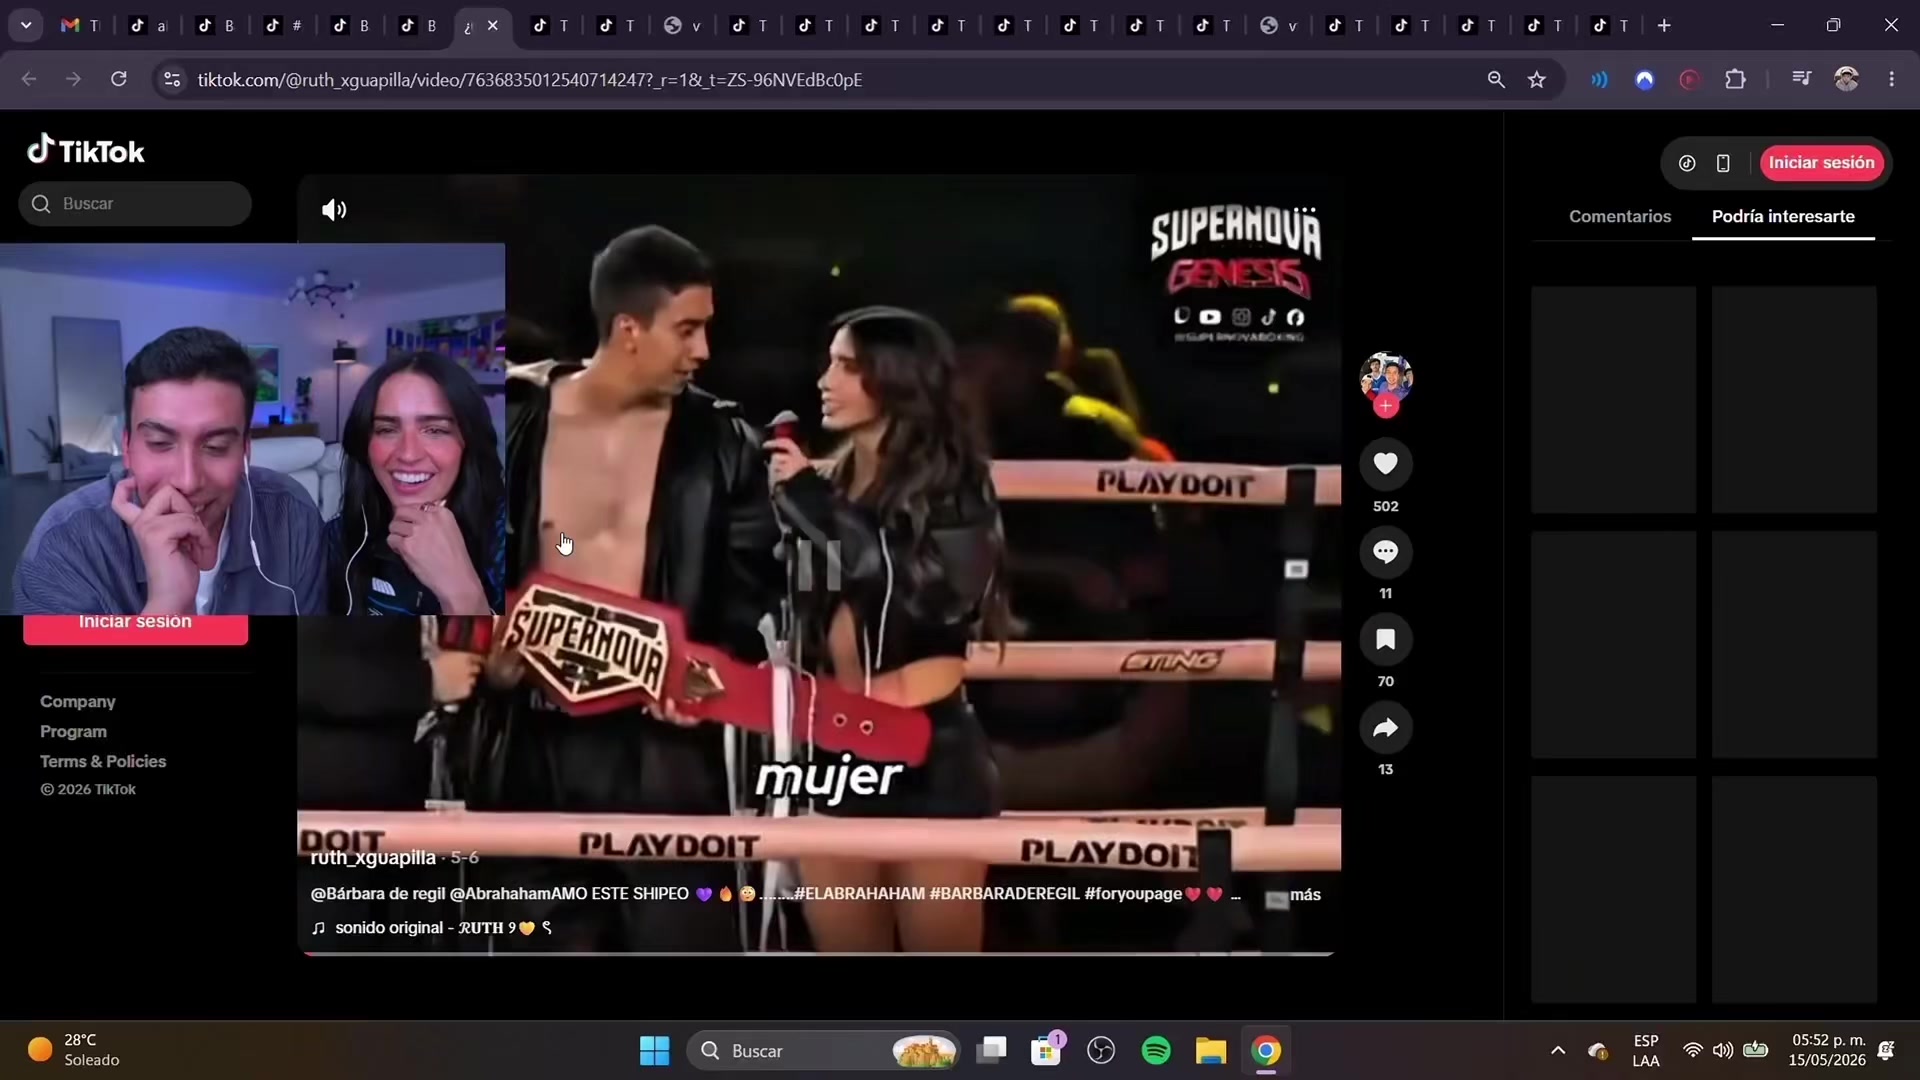
Task: Click the TikTok coin icon
Action: point(1687,163)
